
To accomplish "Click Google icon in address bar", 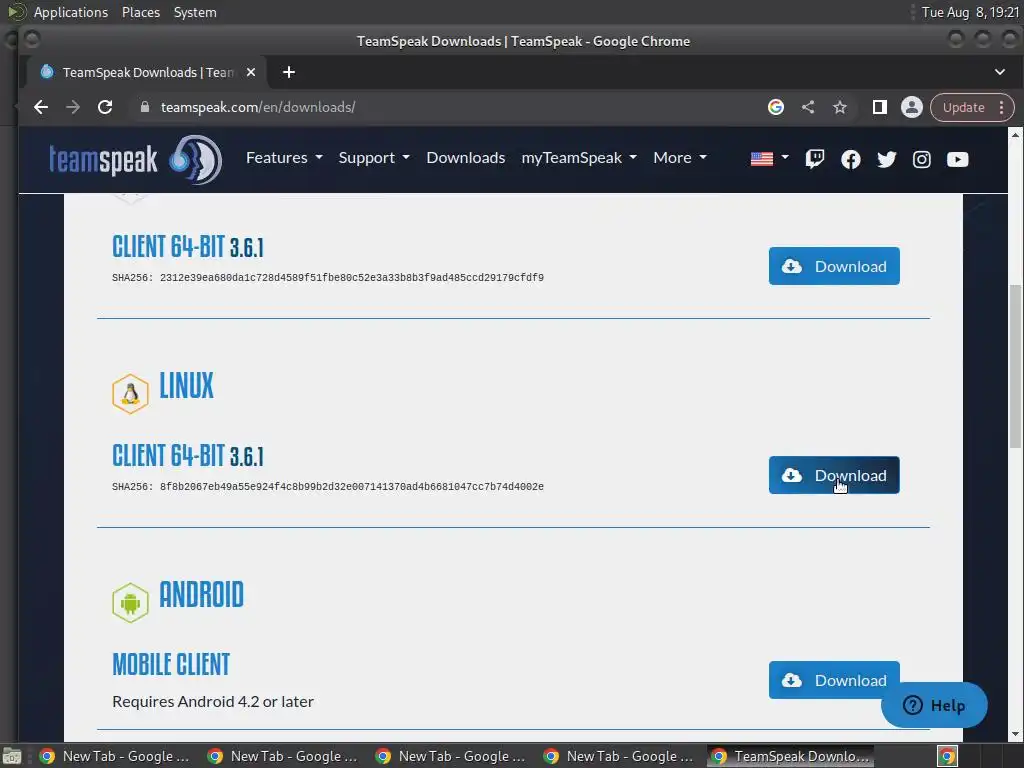I will pyautogui.click(x=776, y=107).
